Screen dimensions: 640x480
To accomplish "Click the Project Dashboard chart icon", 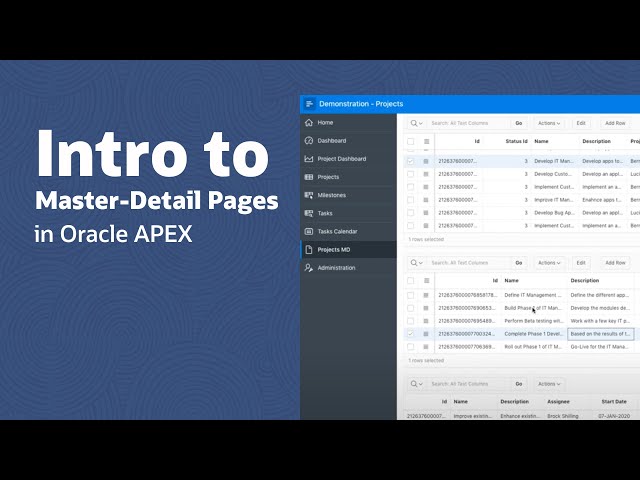I will (x=309, y=159).
